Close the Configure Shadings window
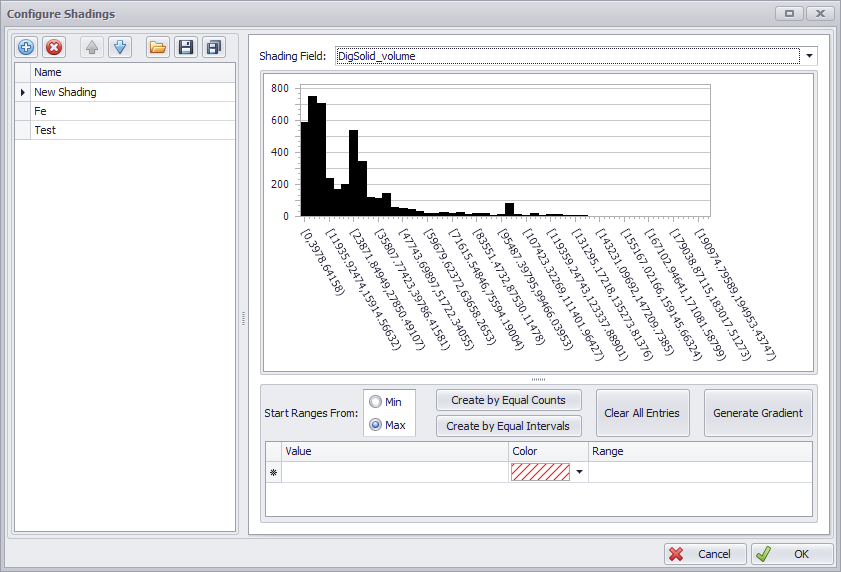 click(820, 13)
